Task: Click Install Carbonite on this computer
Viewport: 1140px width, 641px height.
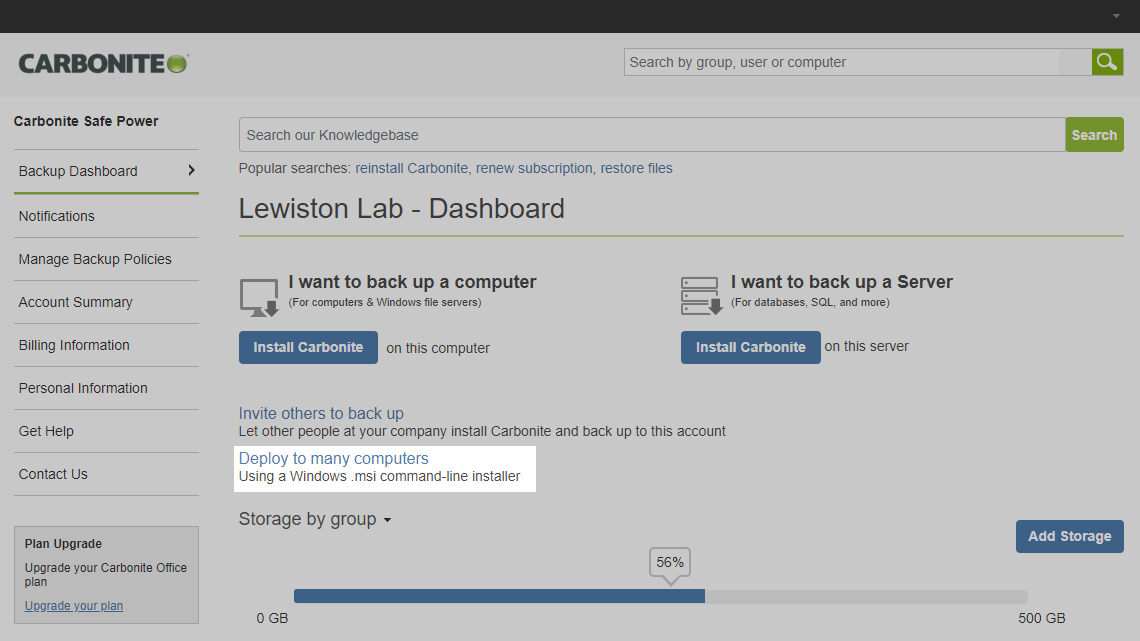Action: click(308, 347)
